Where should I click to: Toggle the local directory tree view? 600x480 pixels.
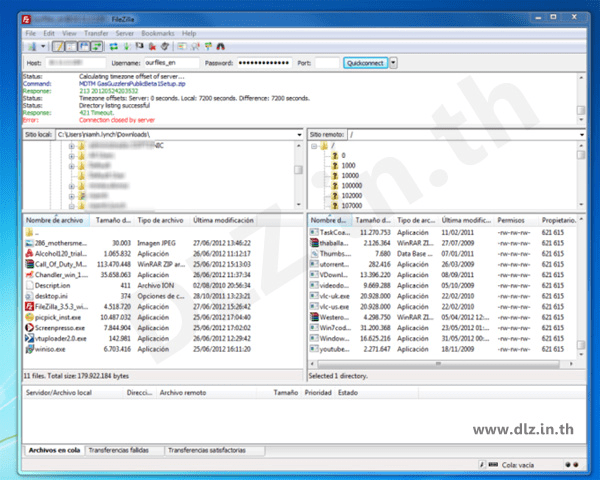(72, 46)
